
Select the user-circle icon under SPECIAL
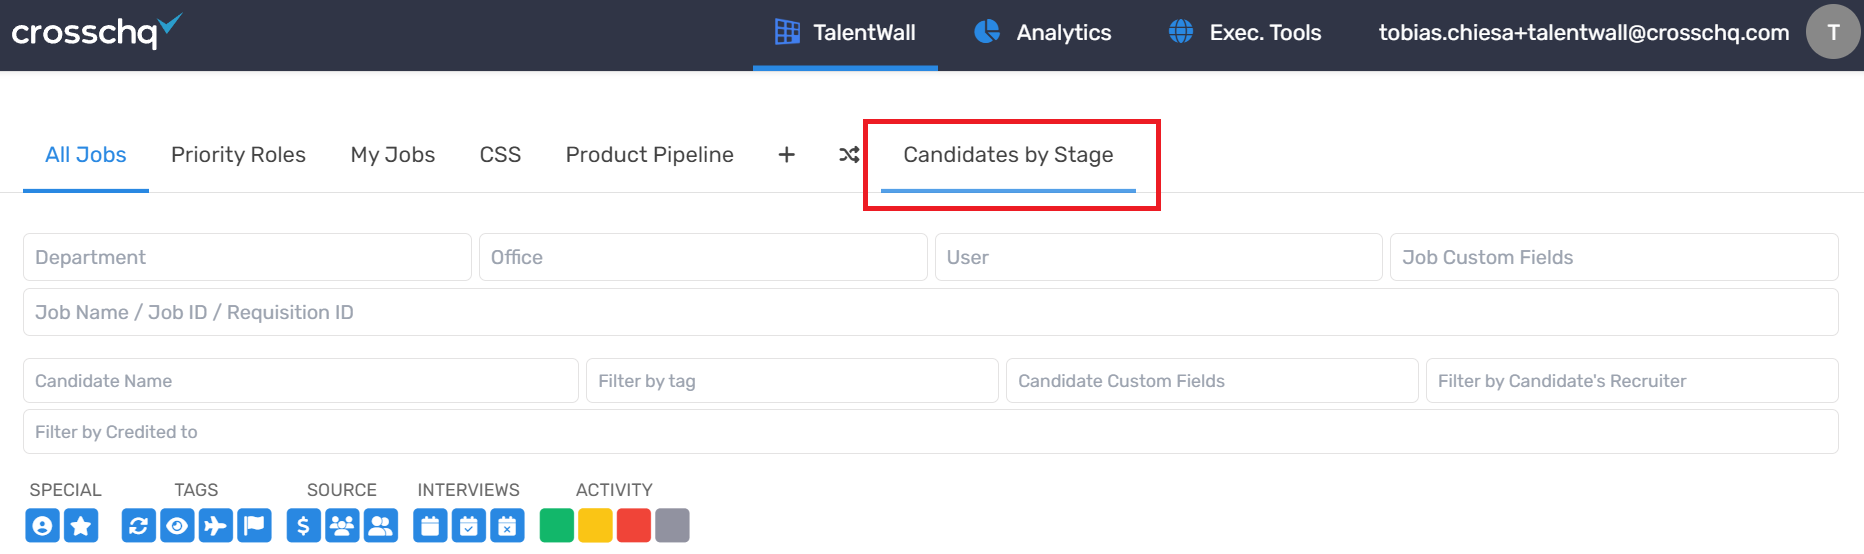point(42,525)
